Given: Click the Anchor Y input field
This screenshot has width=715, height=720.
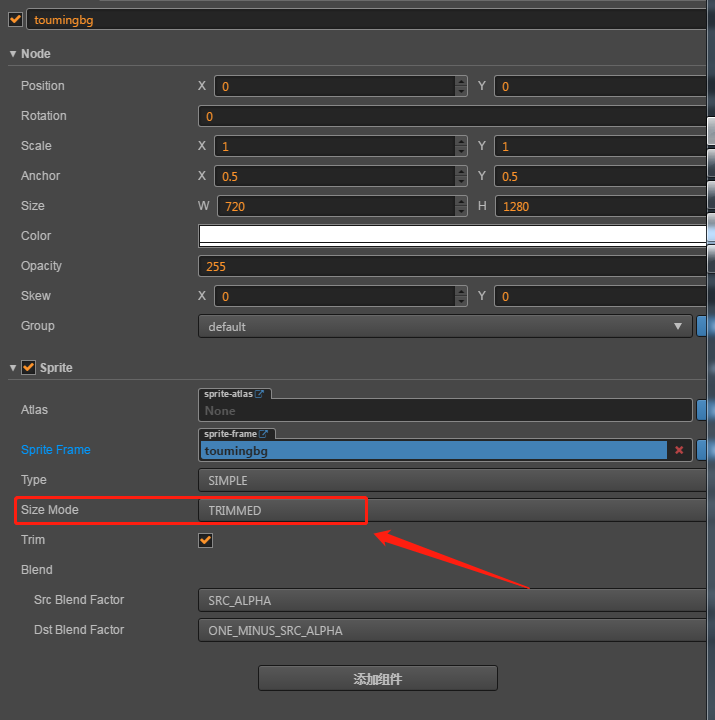Looking at the screenshot, I should coord(600,176).
